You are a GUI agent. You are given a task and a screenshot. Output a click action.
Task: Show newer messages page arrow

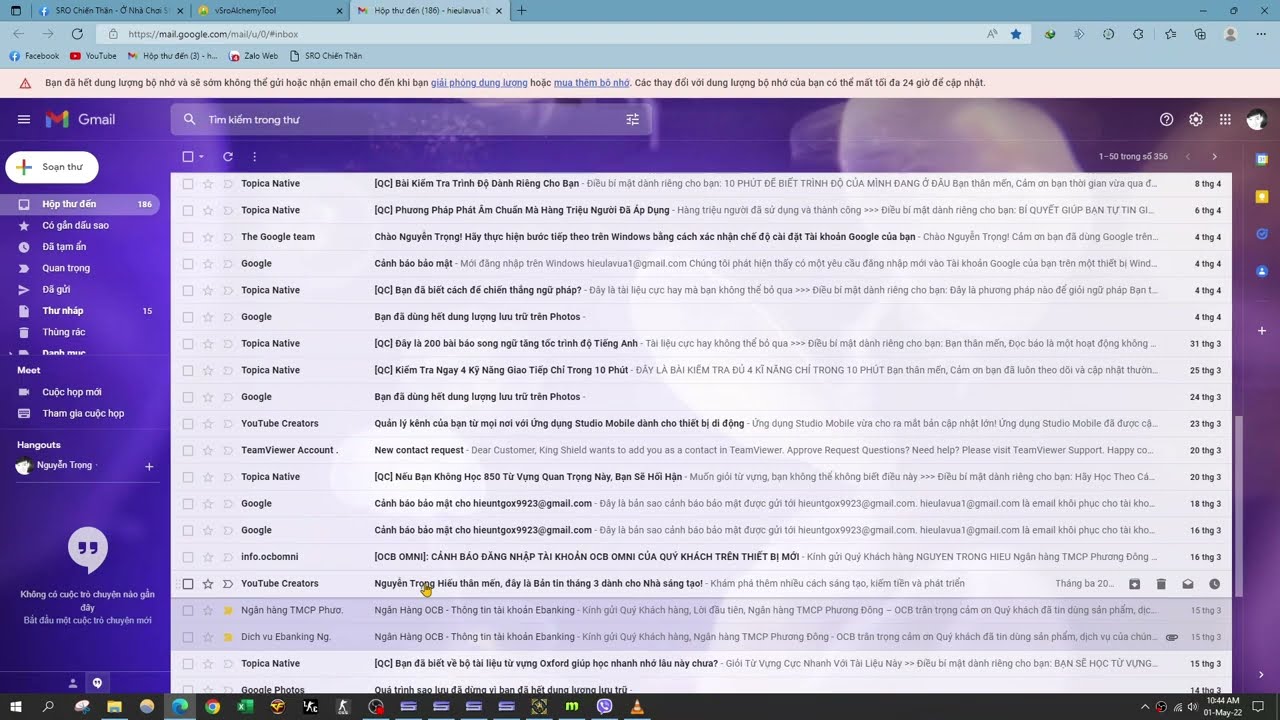(1188, 157)
